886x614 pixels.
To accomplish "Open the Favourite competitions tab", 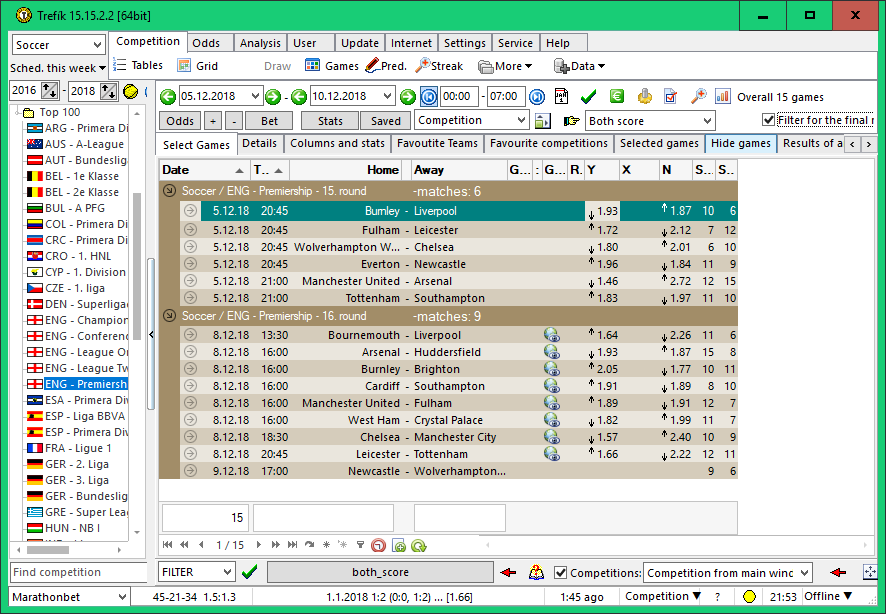I will [548, 144].
